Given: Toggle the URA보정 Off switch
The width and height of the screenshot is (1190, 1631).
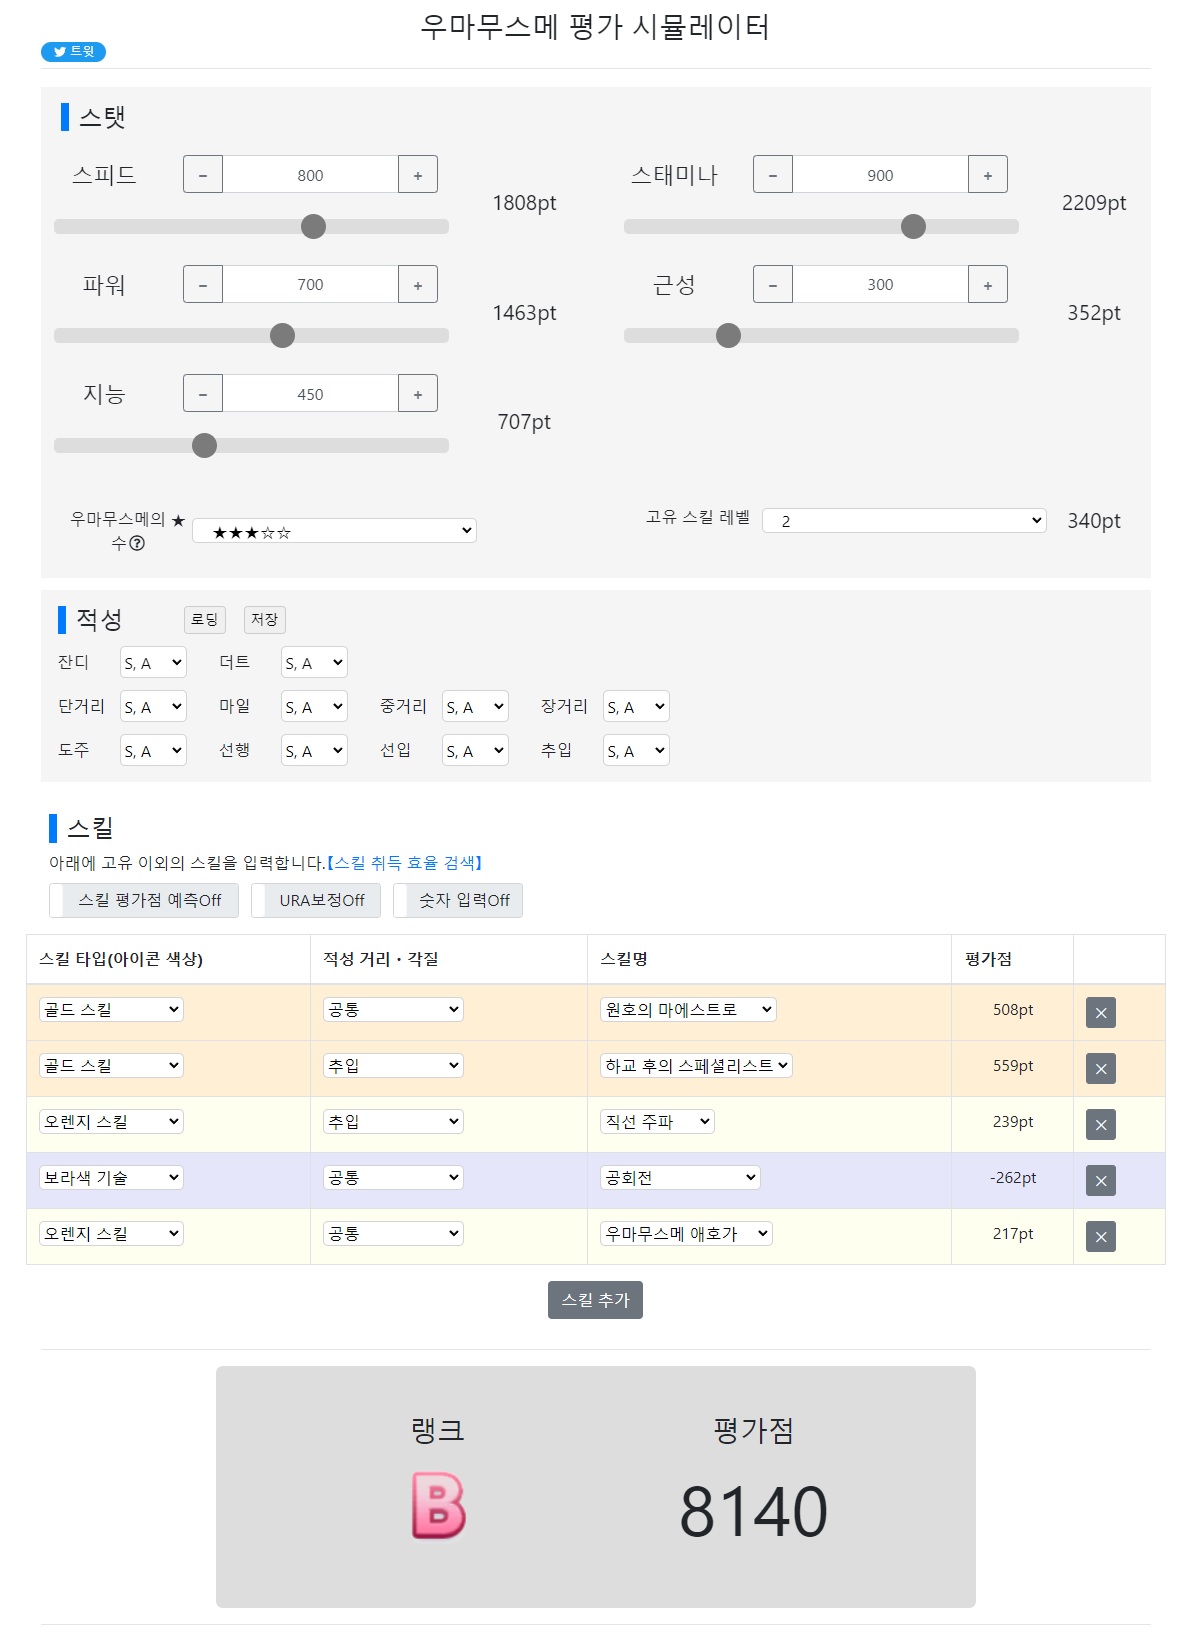Looking at the screenshot, I should coord(316,900).
